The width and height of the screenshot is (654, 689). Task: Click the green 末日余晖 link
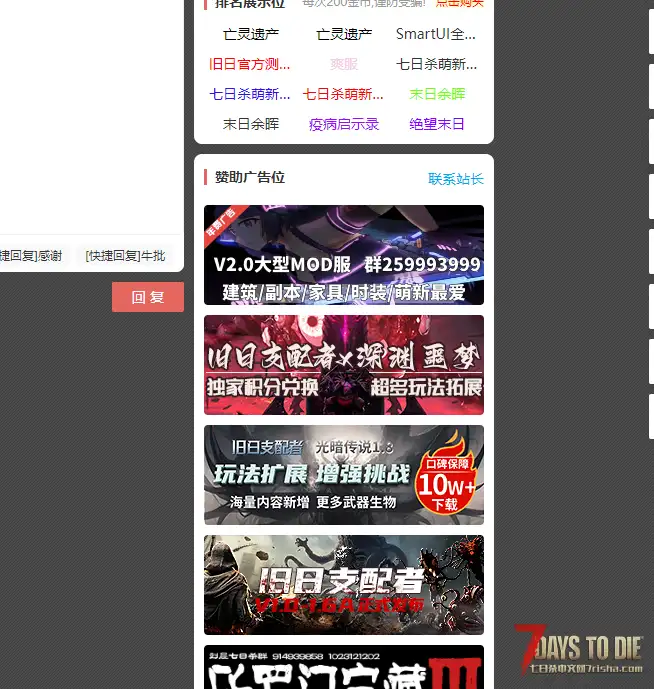point(437,94)
